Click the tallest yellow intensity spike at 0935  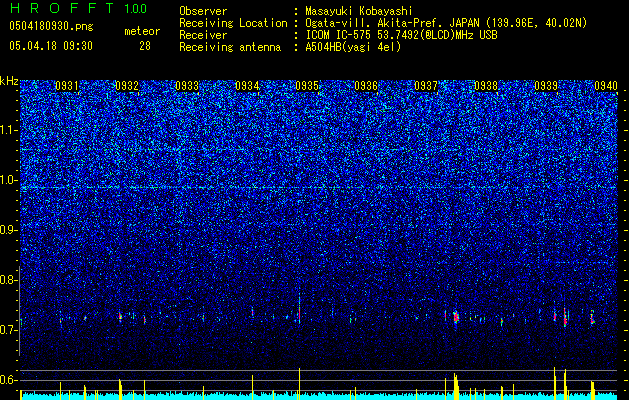tap(299, 384)
